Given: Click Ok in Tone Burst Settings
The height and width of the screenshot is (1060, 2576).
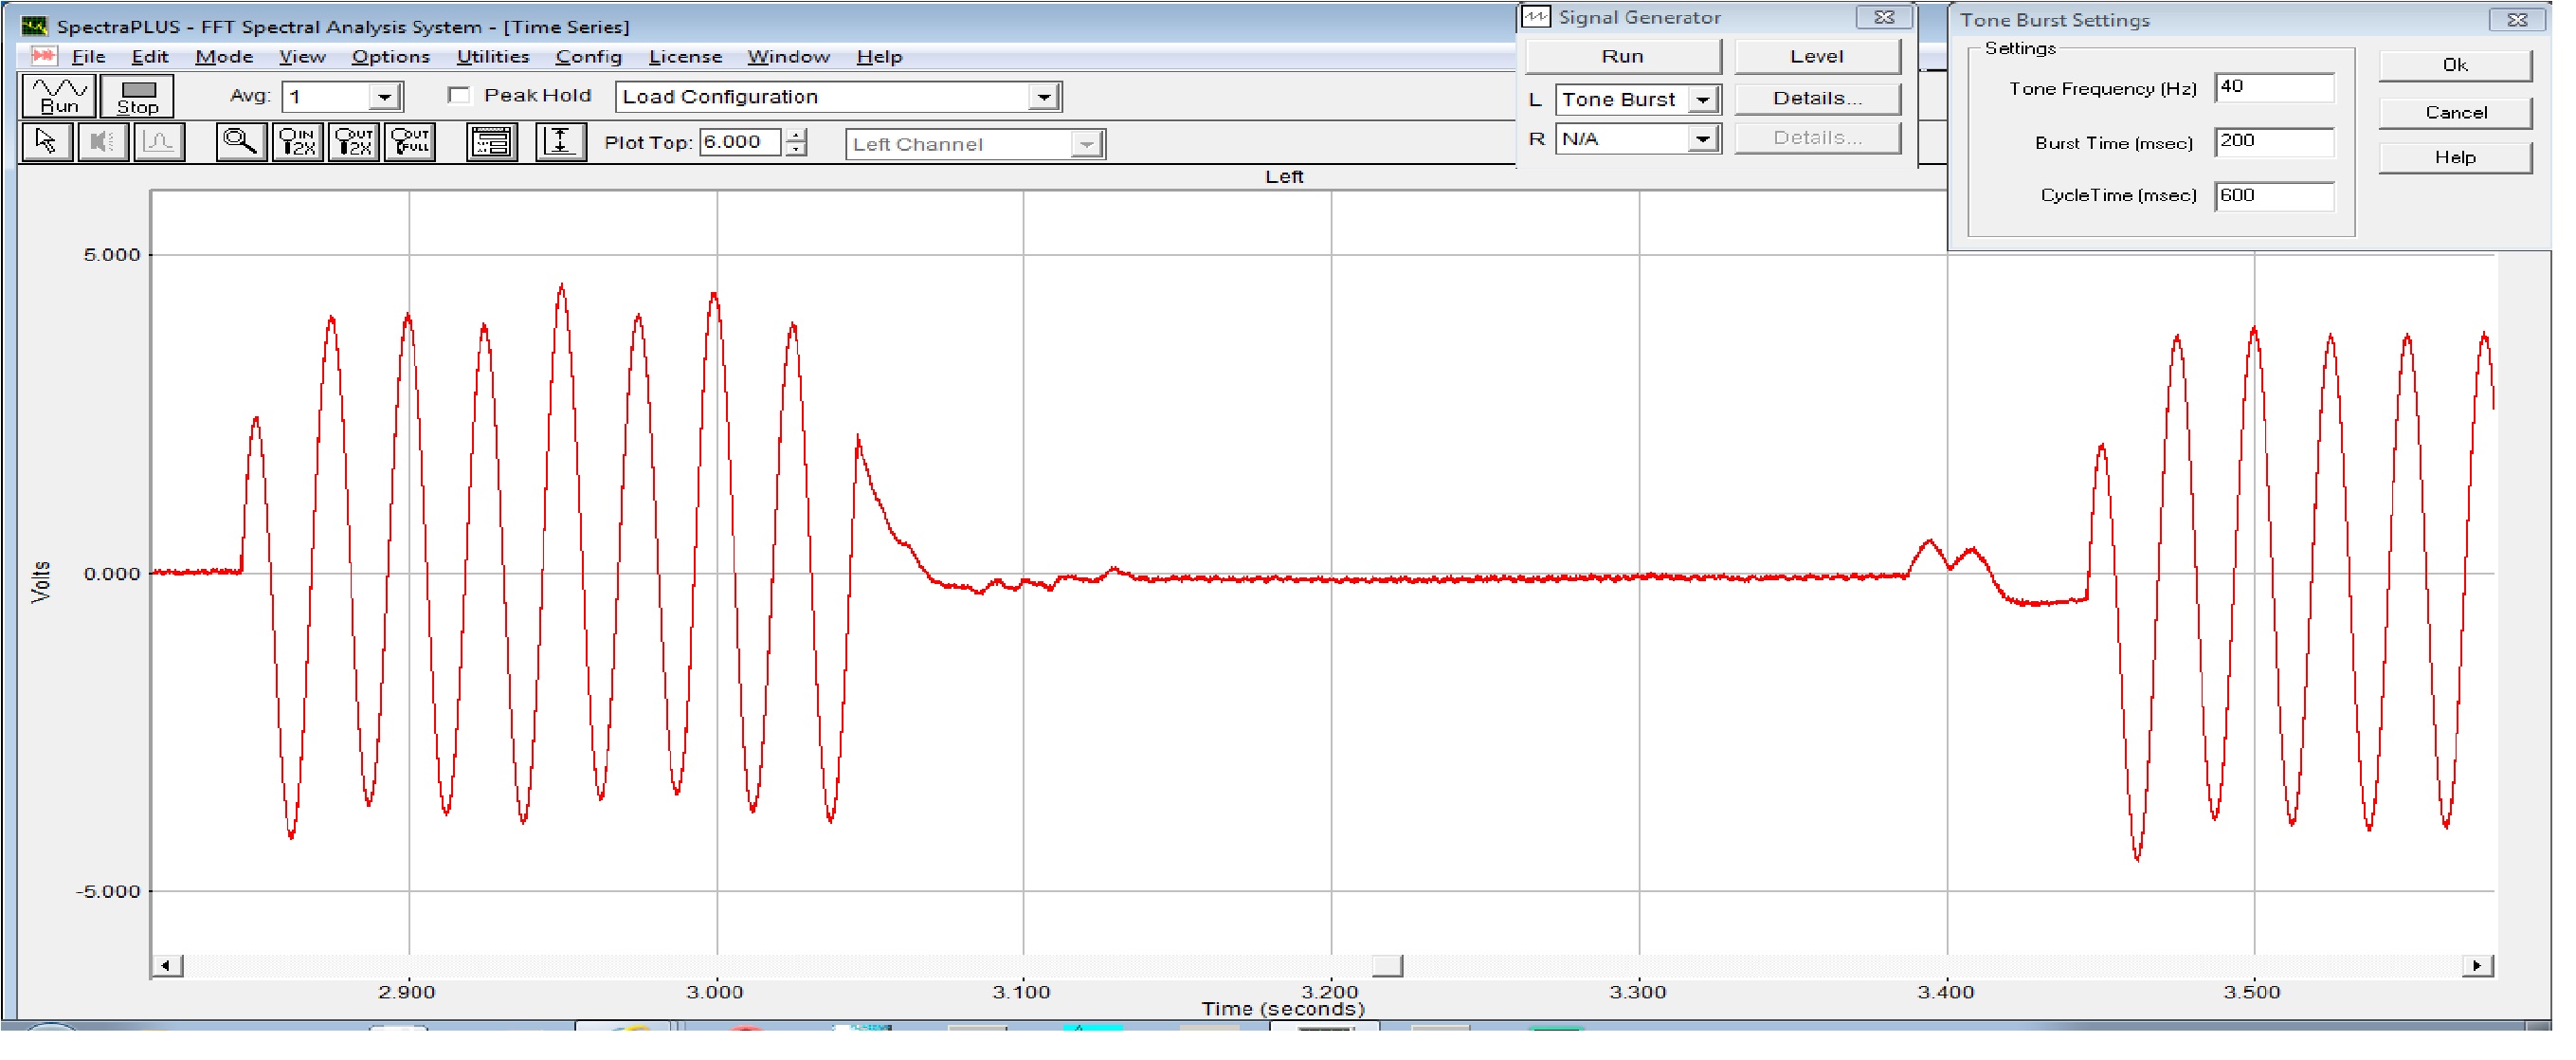Looking at the screenshot, I should [2455, 65].
